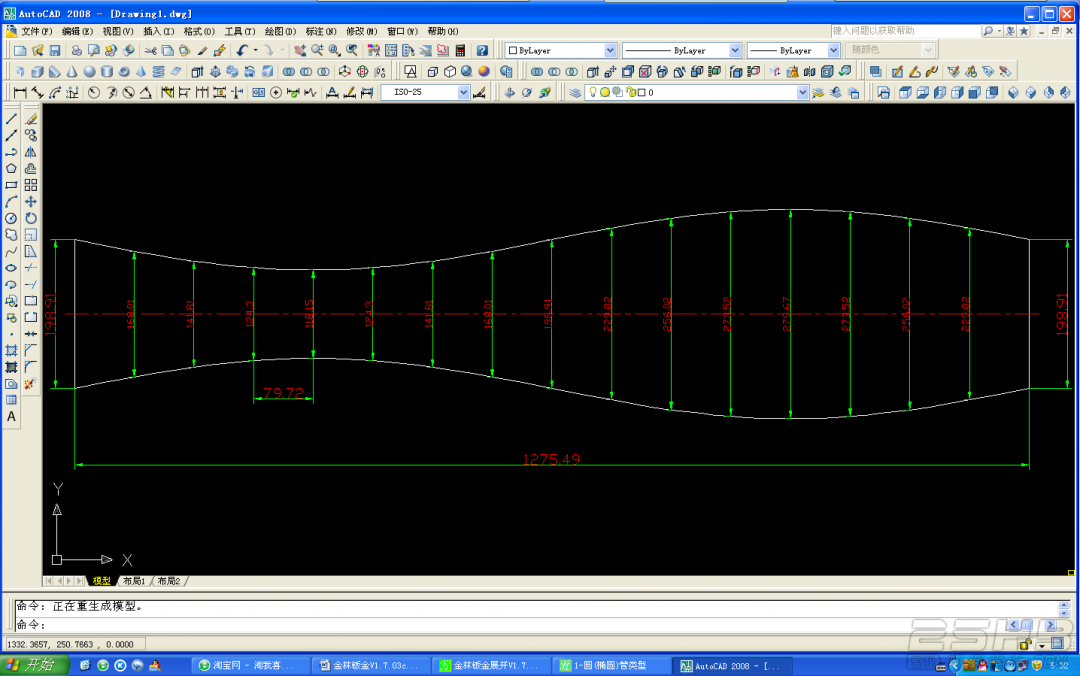This screenshot has height=676, width=1080.
Task: Click the Explode modify tool
Action: tap(30, 384)
